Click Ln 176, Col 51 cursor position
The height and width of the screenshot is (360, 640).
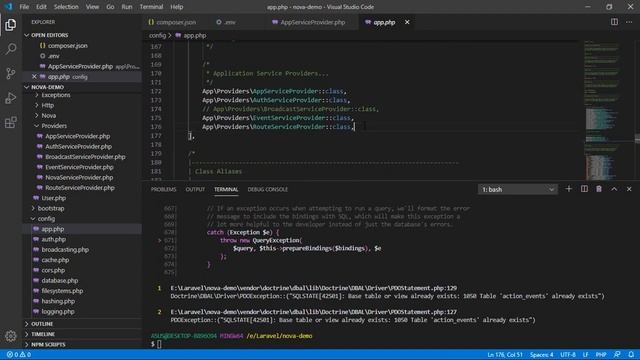pyautogui.click(x=504, y=355)
